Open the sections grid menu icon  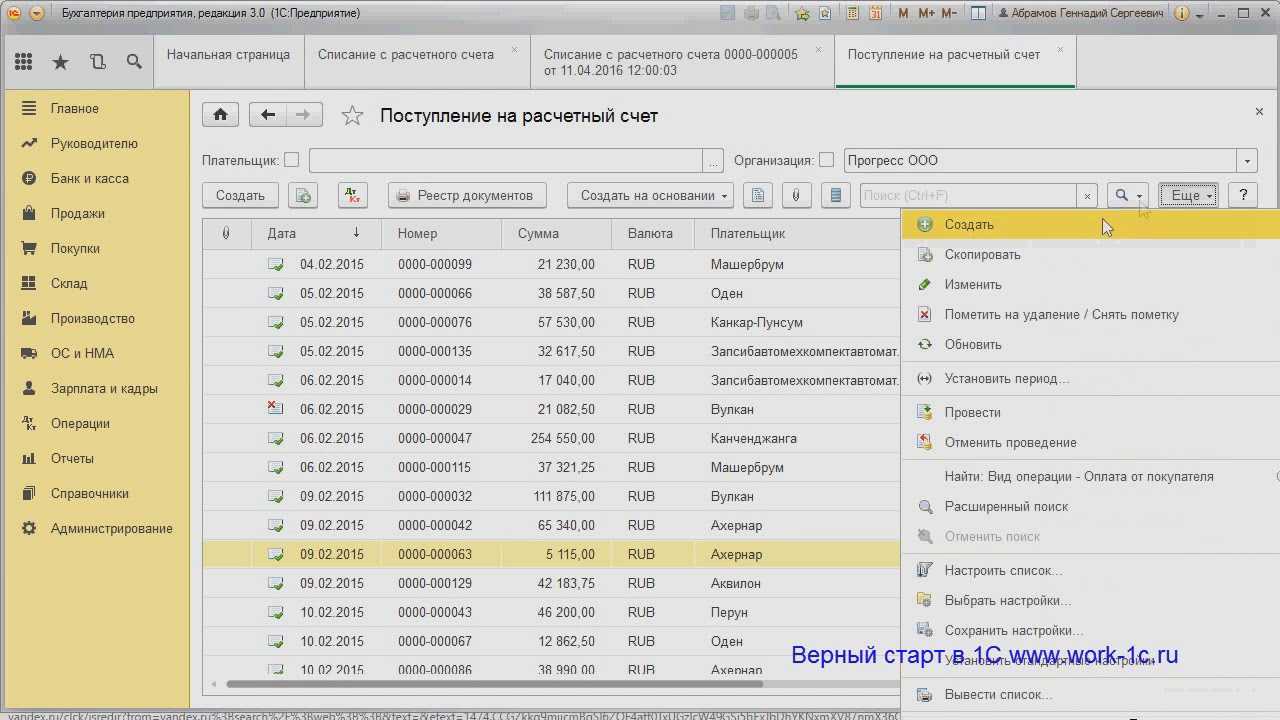[23, 62]
